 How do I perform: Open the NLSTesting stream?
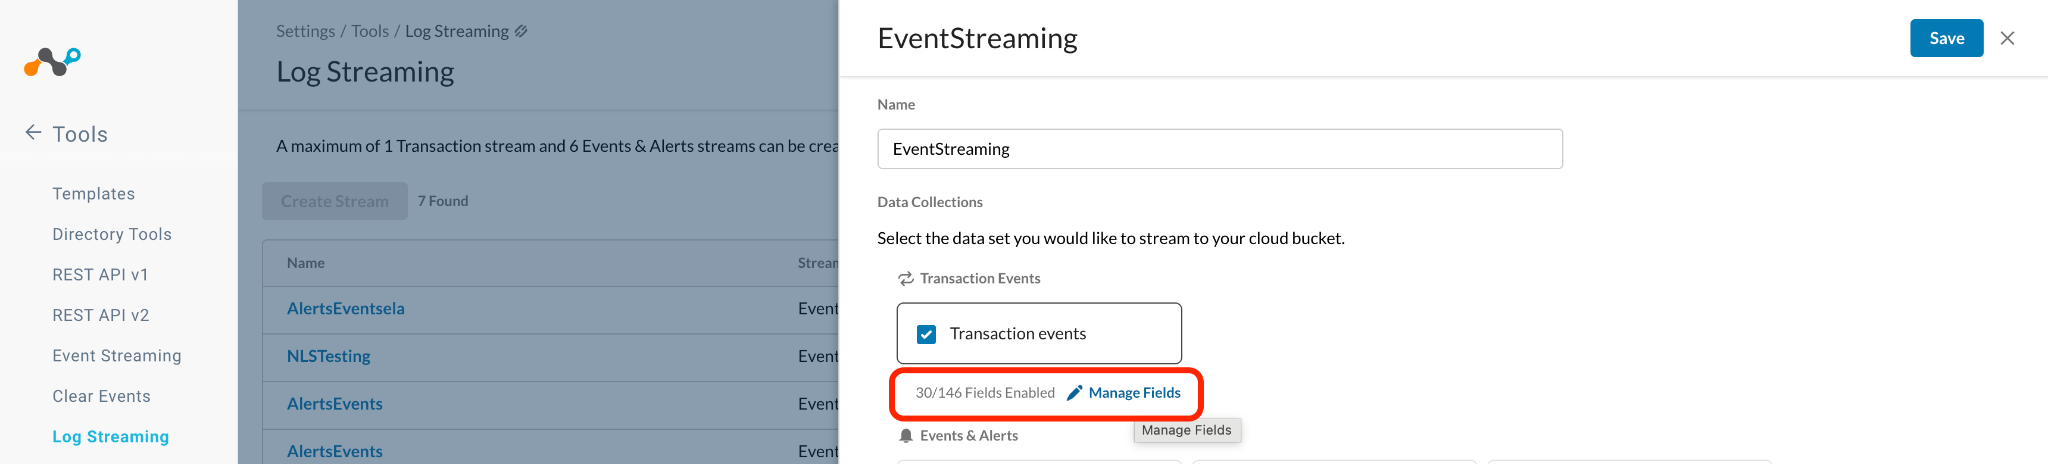(x=329, y=356)
